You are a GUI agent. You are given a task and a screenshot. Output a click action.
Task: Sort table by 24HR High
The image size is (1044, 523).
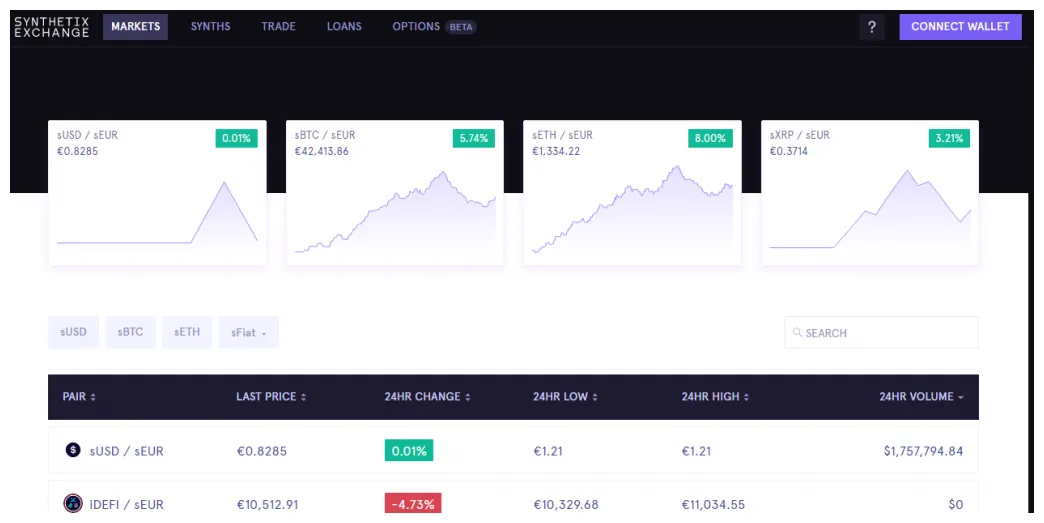point(715,397)
